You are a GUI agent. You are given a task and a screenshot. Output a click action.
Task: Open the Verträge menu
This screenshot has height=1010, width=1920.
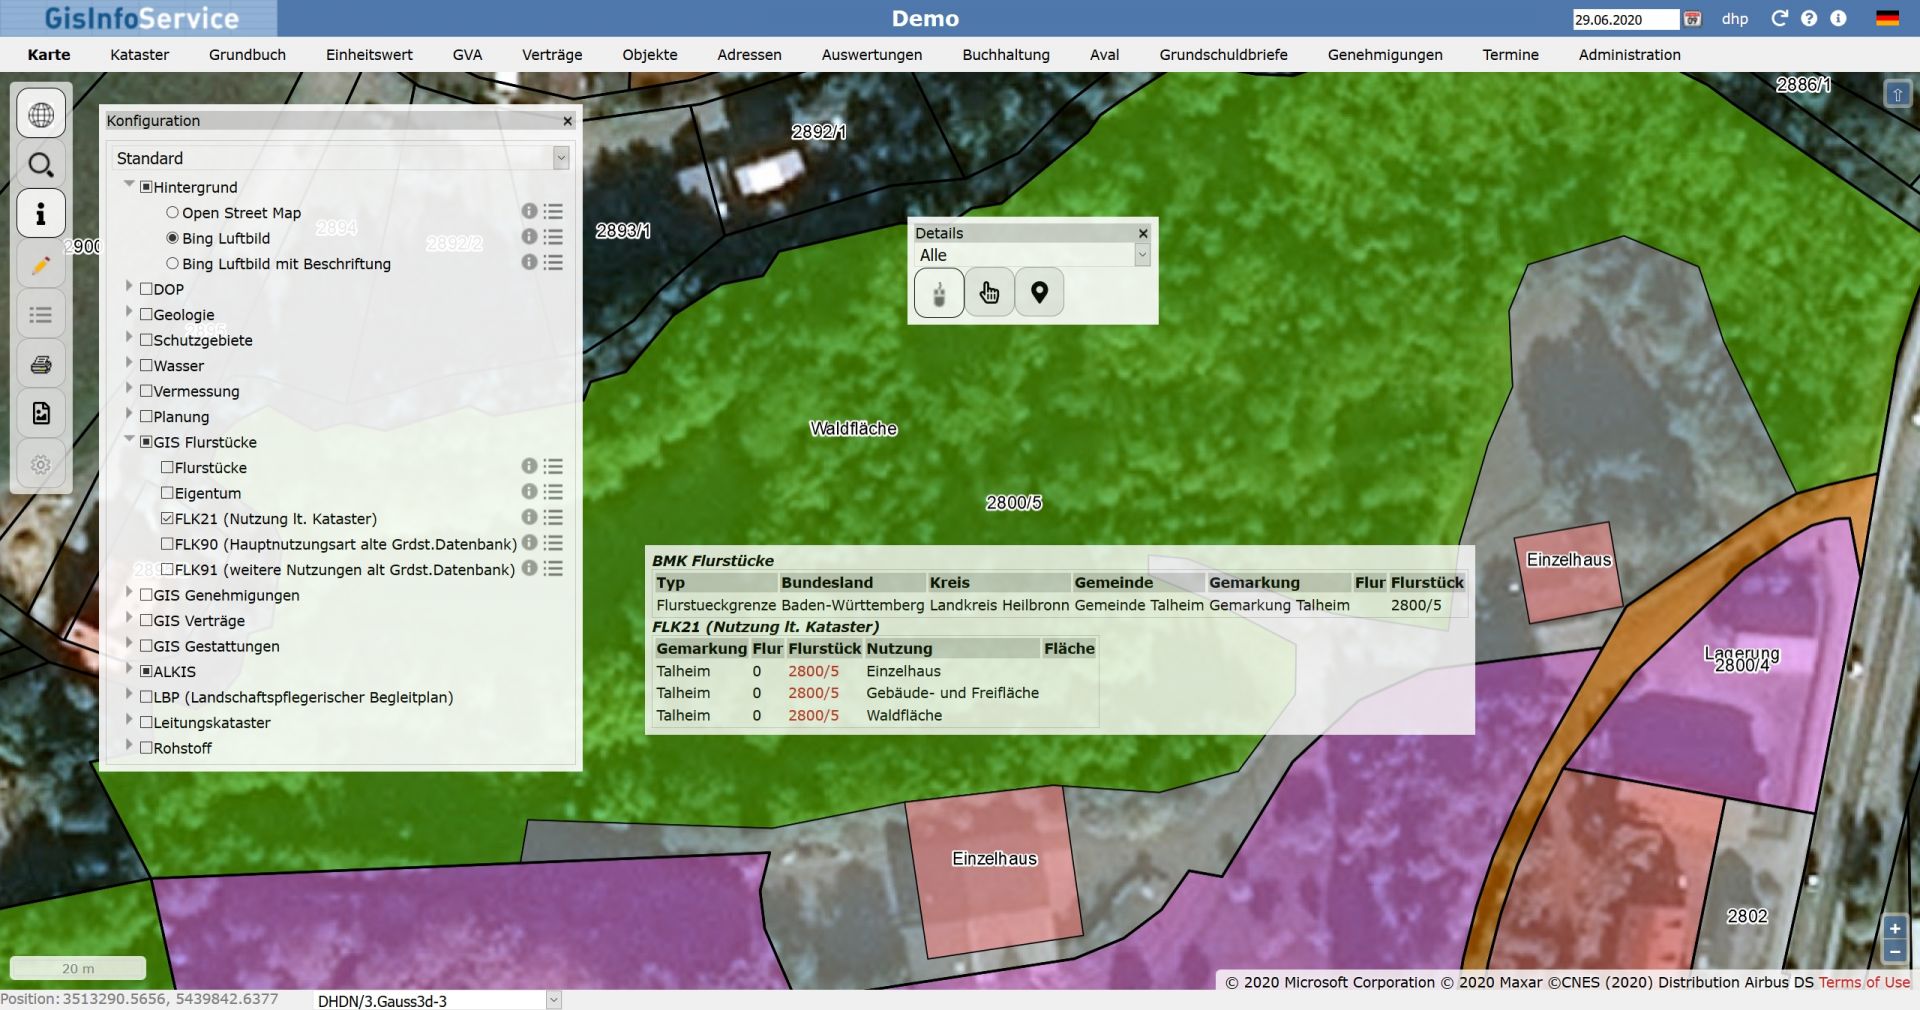[552, 55]
